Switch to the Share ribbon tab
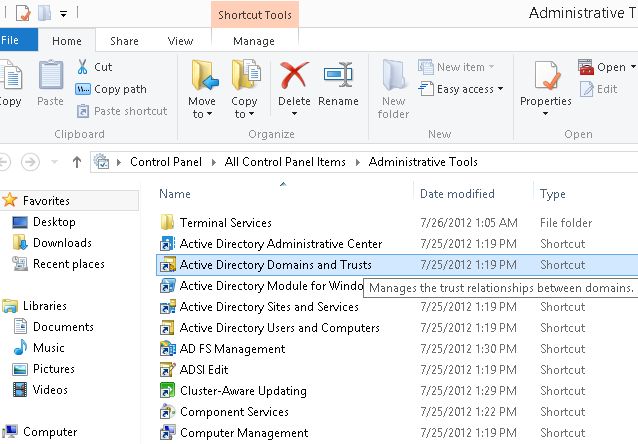This screenshot has width=638, height=444. click(125, 41)
